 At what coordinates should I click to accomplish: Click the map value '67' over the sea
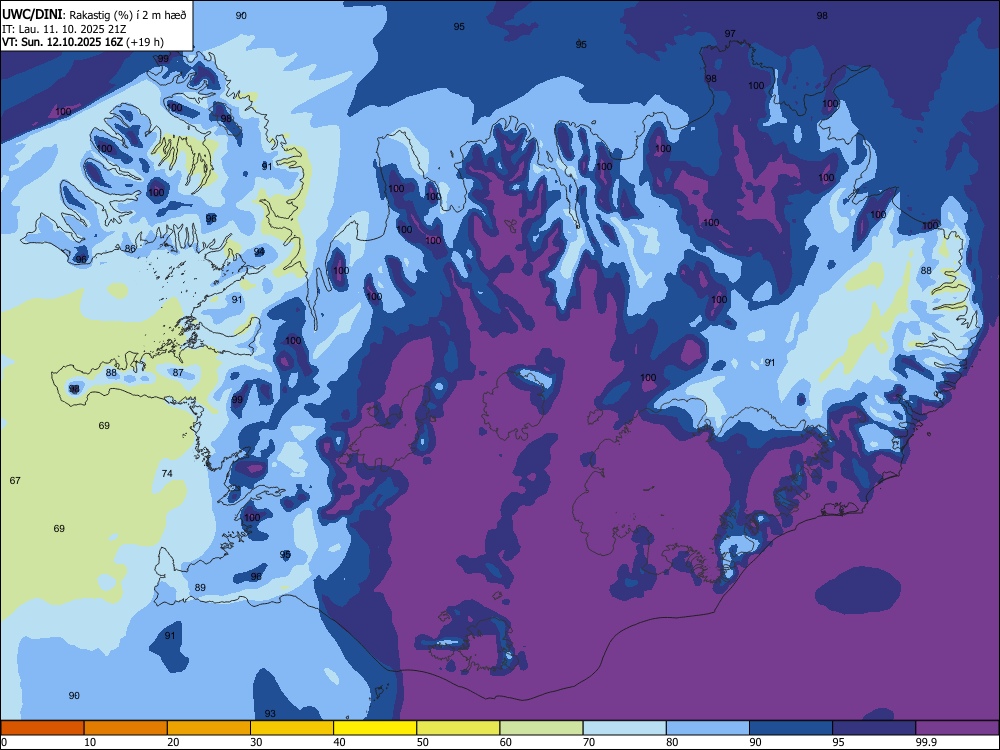tap(15, 480)
